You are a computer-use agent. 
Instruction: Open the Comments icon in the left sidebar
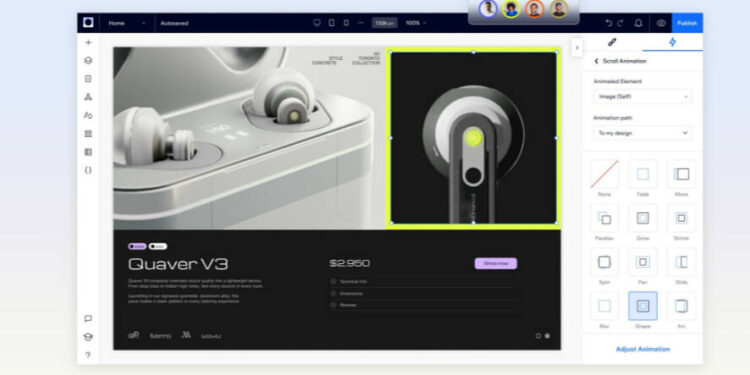(x=88, y=319)
